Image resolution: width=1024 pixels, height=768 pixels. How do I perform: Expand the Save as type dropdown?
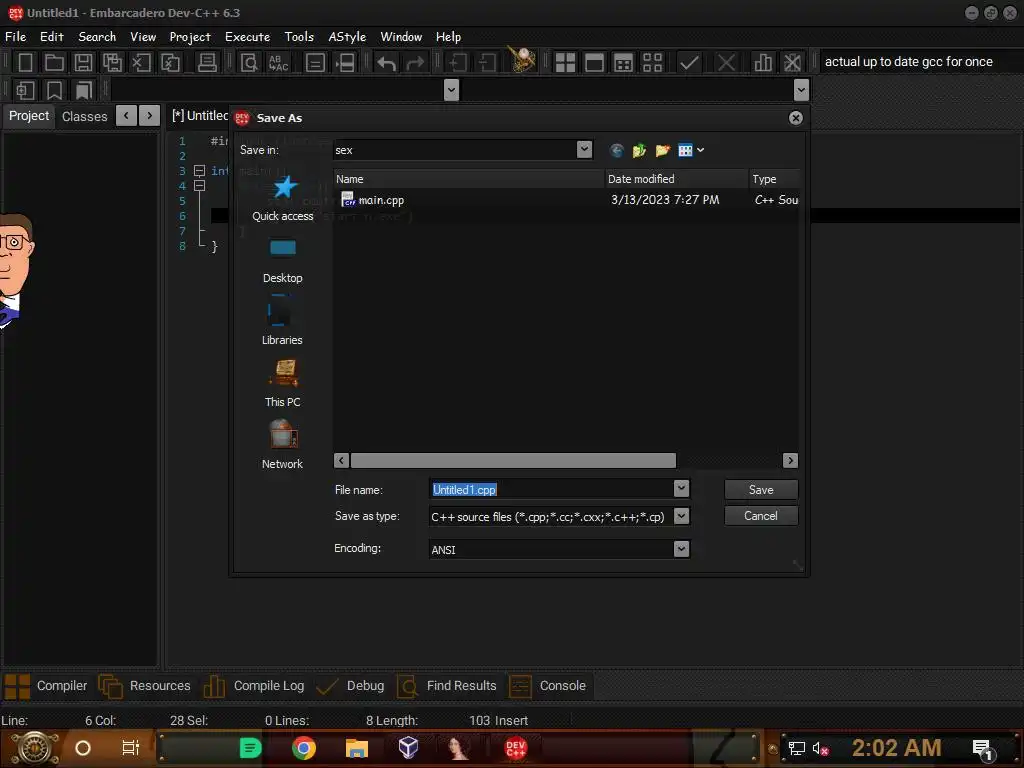(681, 516)
